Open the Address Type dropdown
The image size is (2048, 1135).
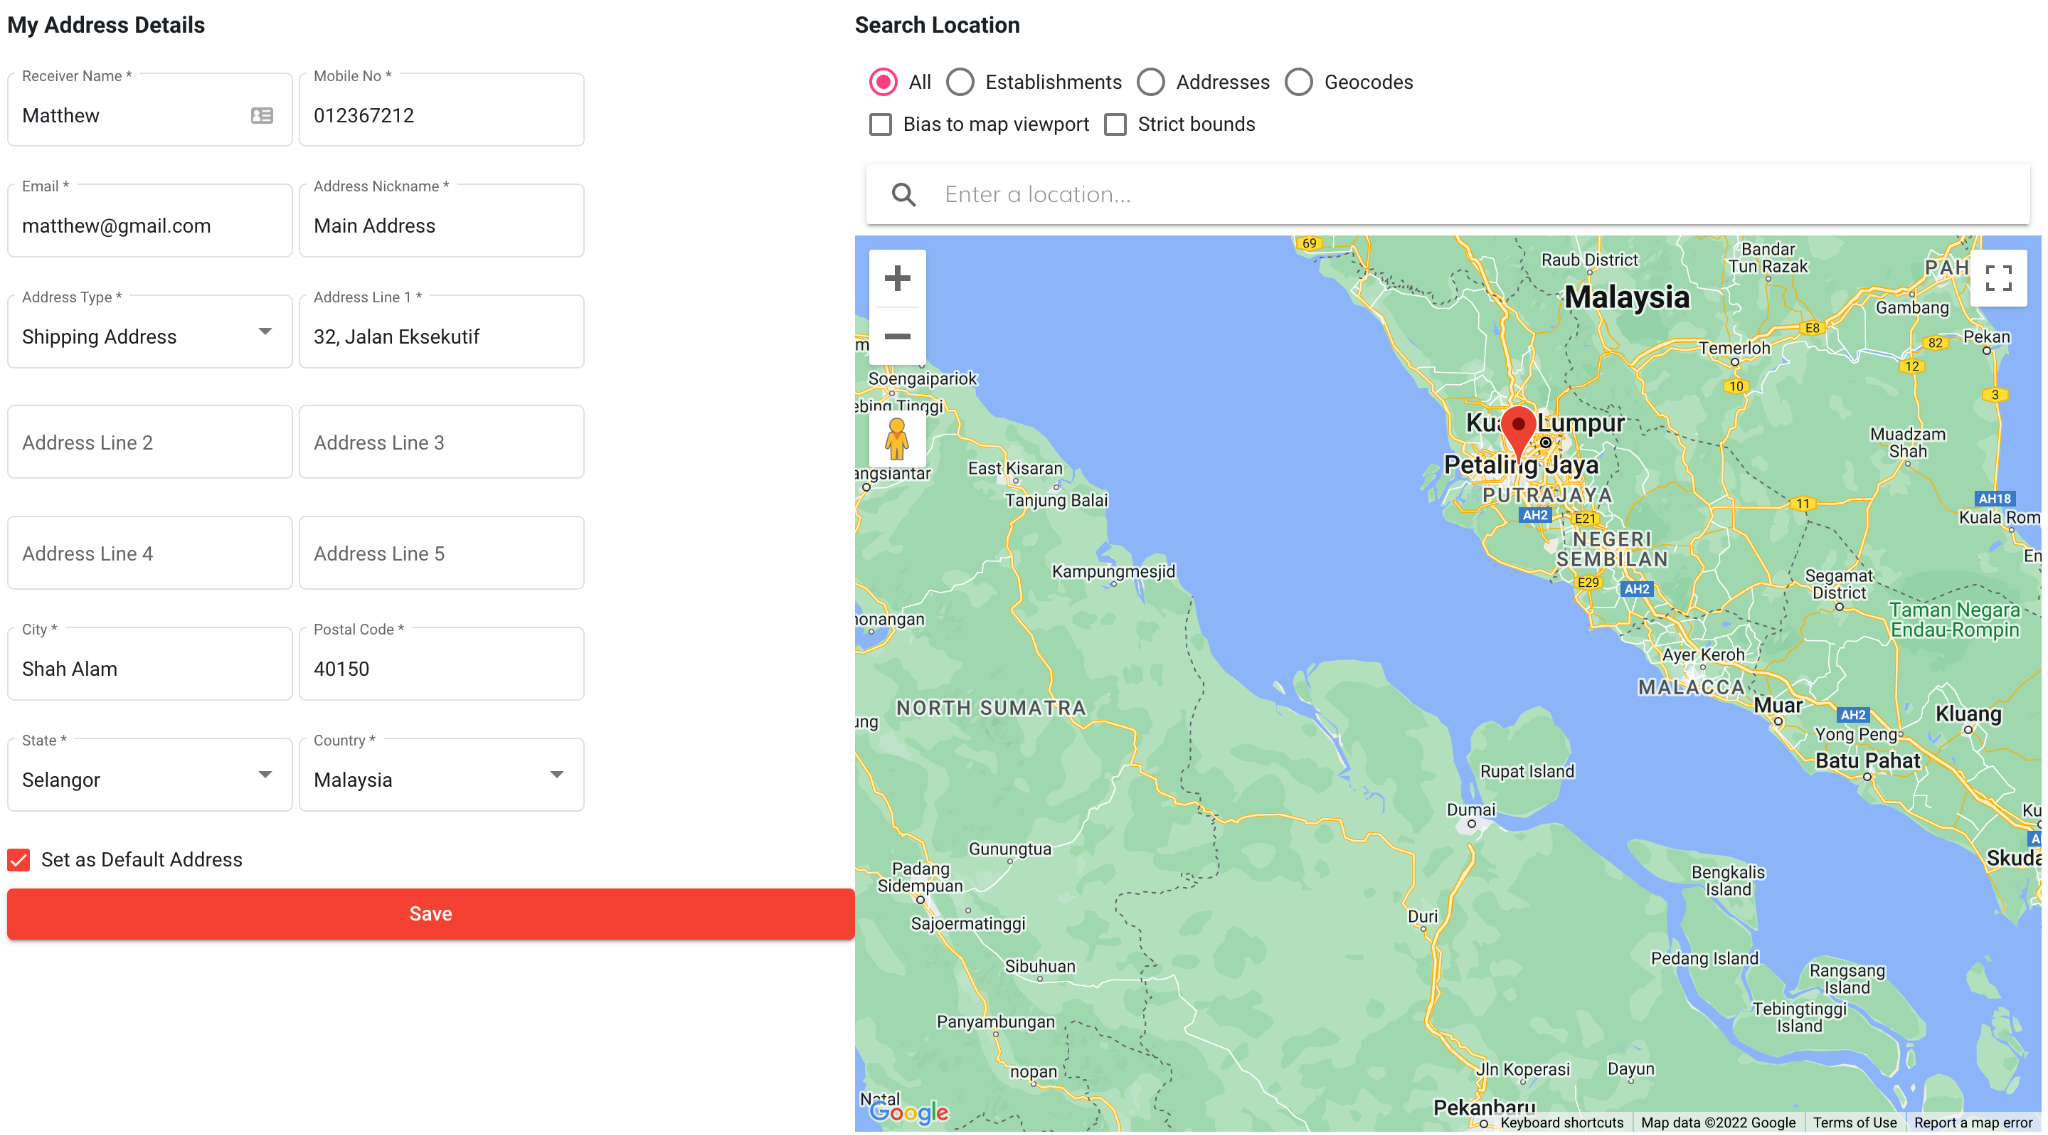[x=149, y=336]
